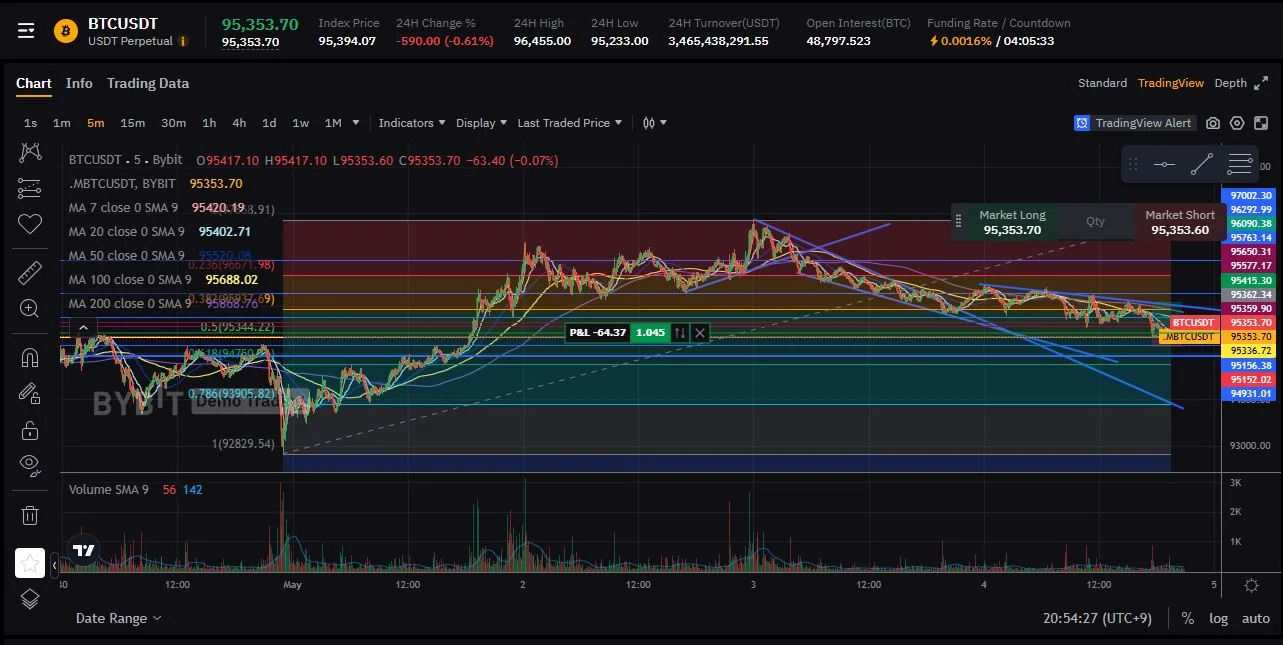Switch to the Trading Data tab
Viewport: 1283px width, 645px height.
(x=148, y=83)
